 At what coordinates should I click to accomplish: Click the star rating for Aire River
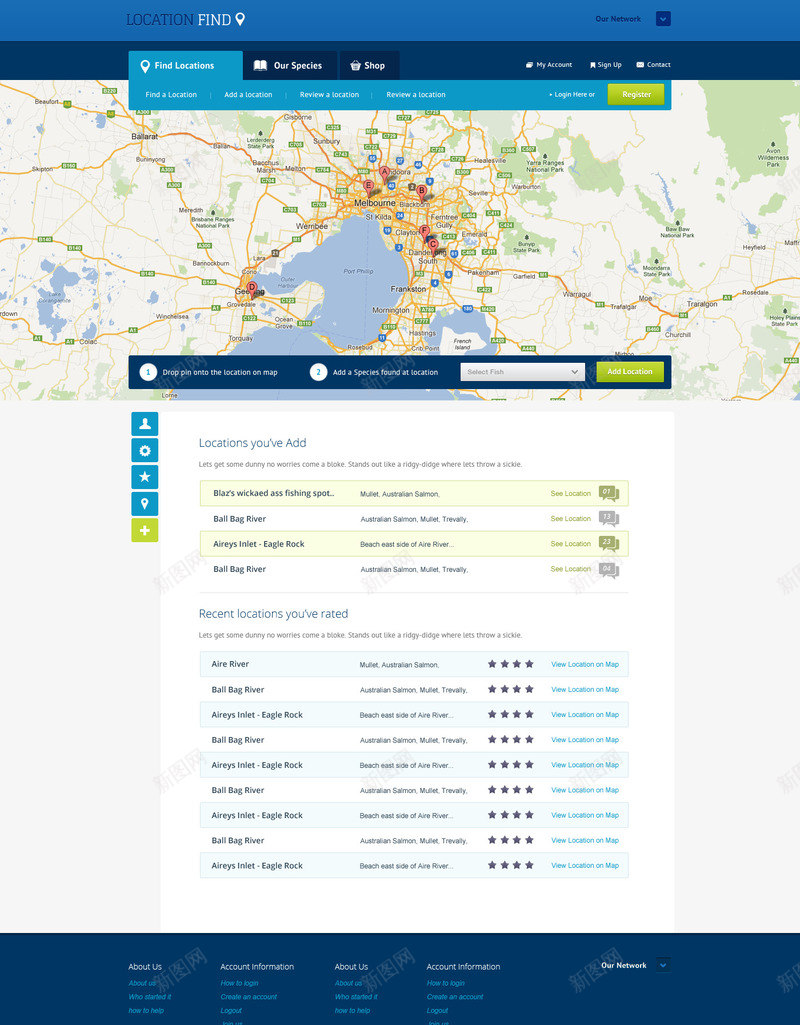(510, 664)
